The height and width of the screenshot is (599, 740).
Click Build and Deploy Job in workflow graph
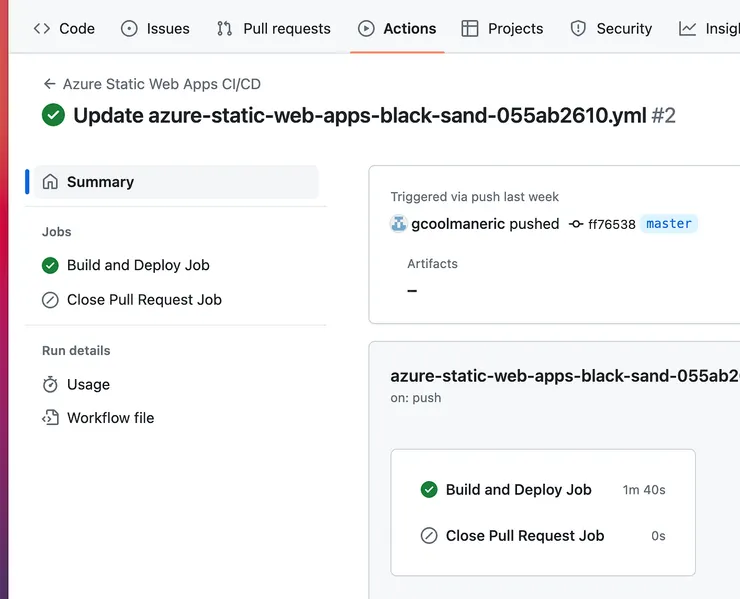click(x=518, y=490)
